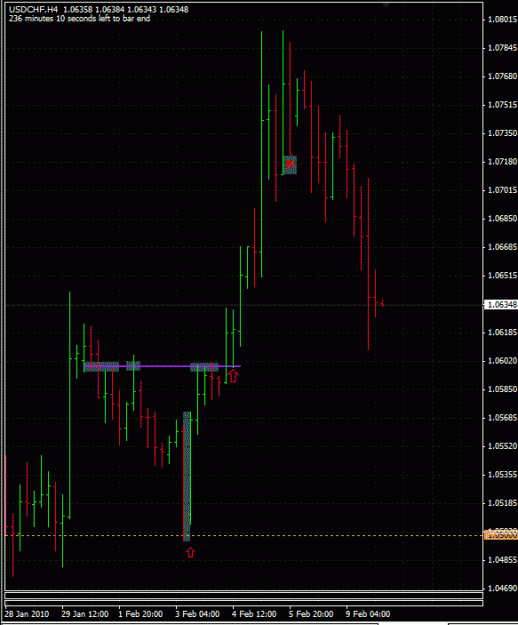518x625 pixels.
Task: Click the orange highlighted price label on scale
Action: pyautogui.click(x=501, y=535)
